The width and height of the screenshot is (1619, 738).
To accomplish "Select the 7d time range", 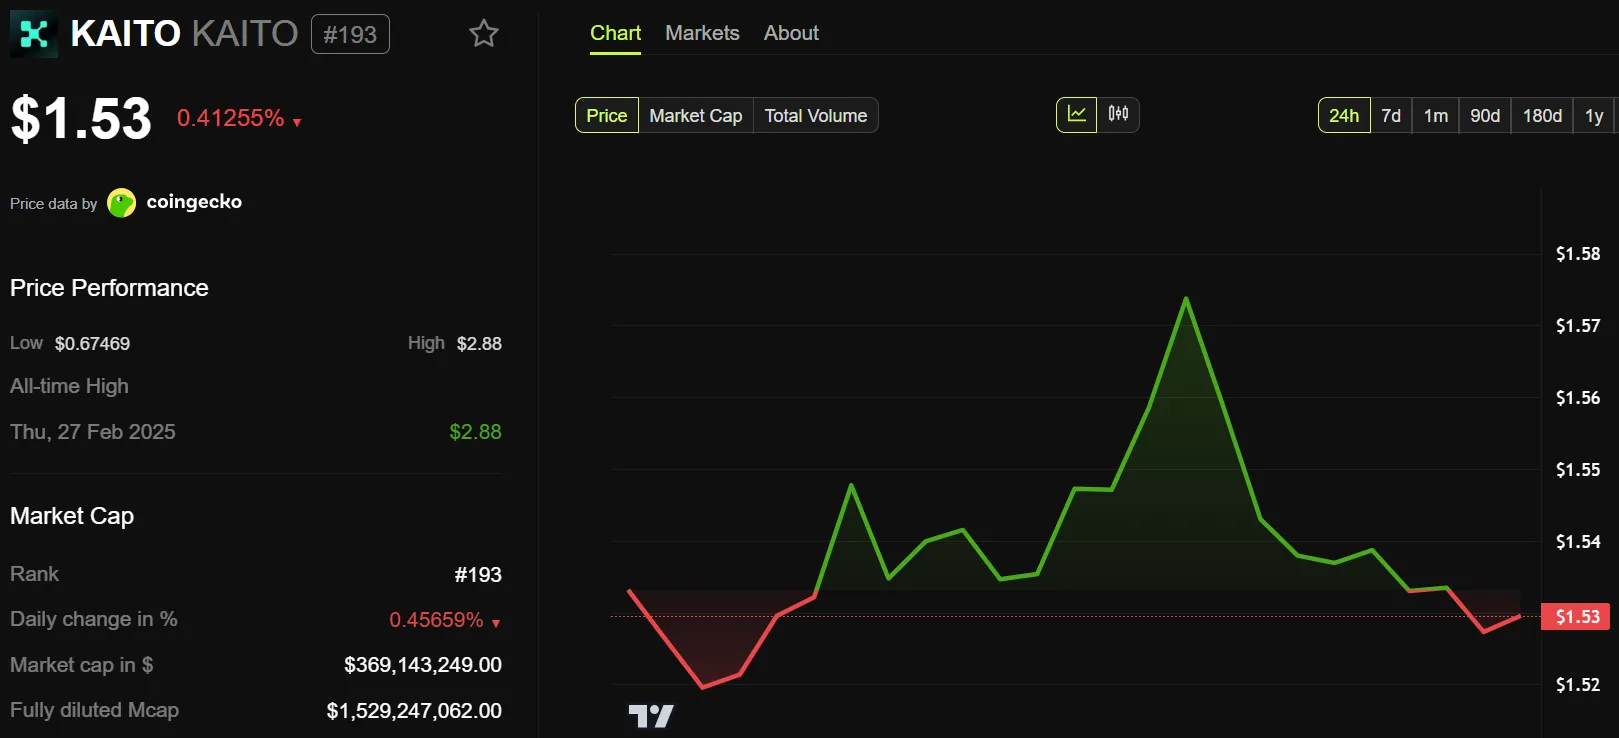I will [1391, 115].
